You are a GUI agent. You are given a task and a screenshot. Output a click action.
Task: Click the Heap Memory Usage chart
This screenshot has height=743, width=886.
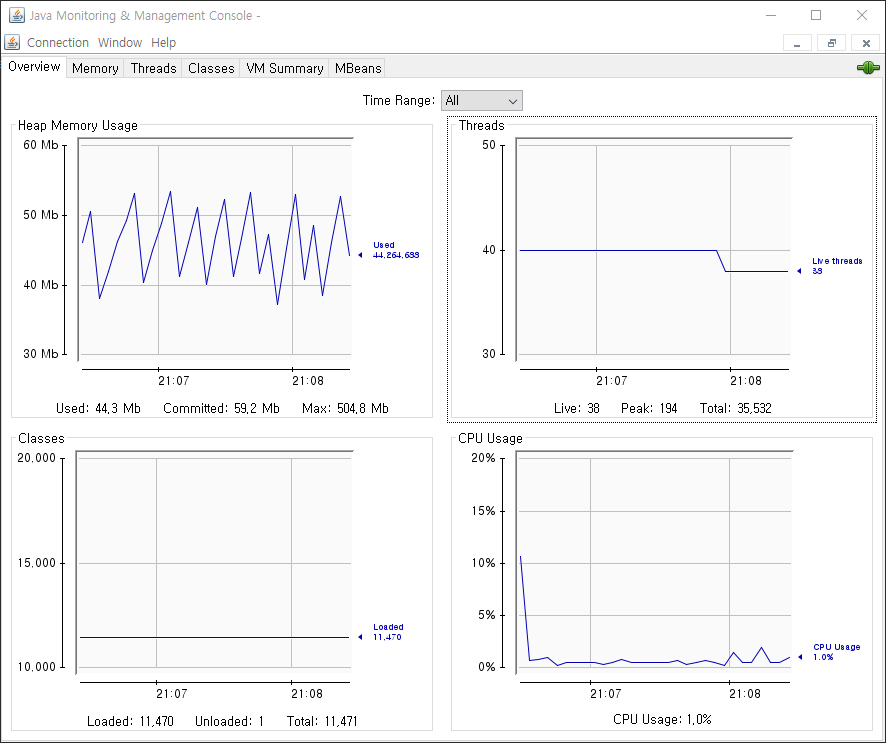coord(215,249)
